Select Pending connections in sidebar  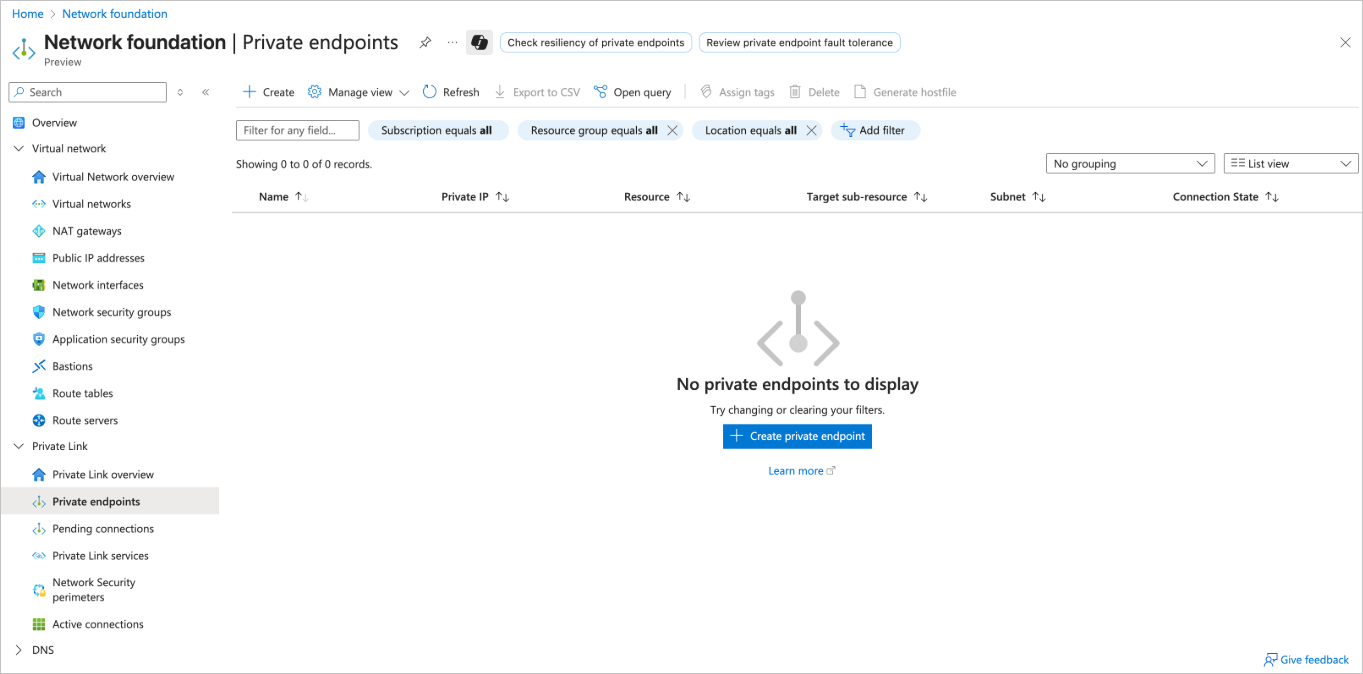(103, 528)
